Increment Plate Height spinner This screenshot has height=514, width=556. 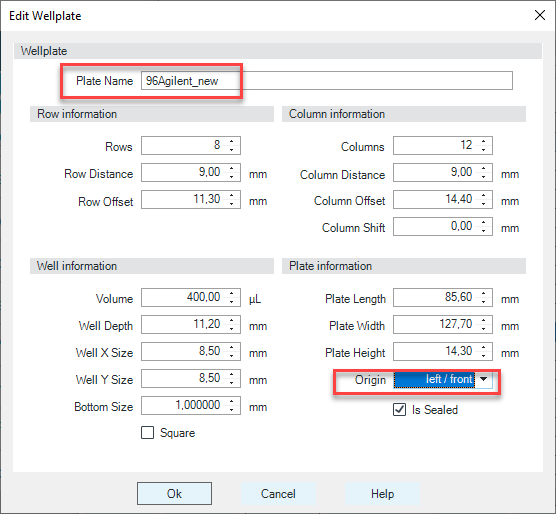point(484,347)
